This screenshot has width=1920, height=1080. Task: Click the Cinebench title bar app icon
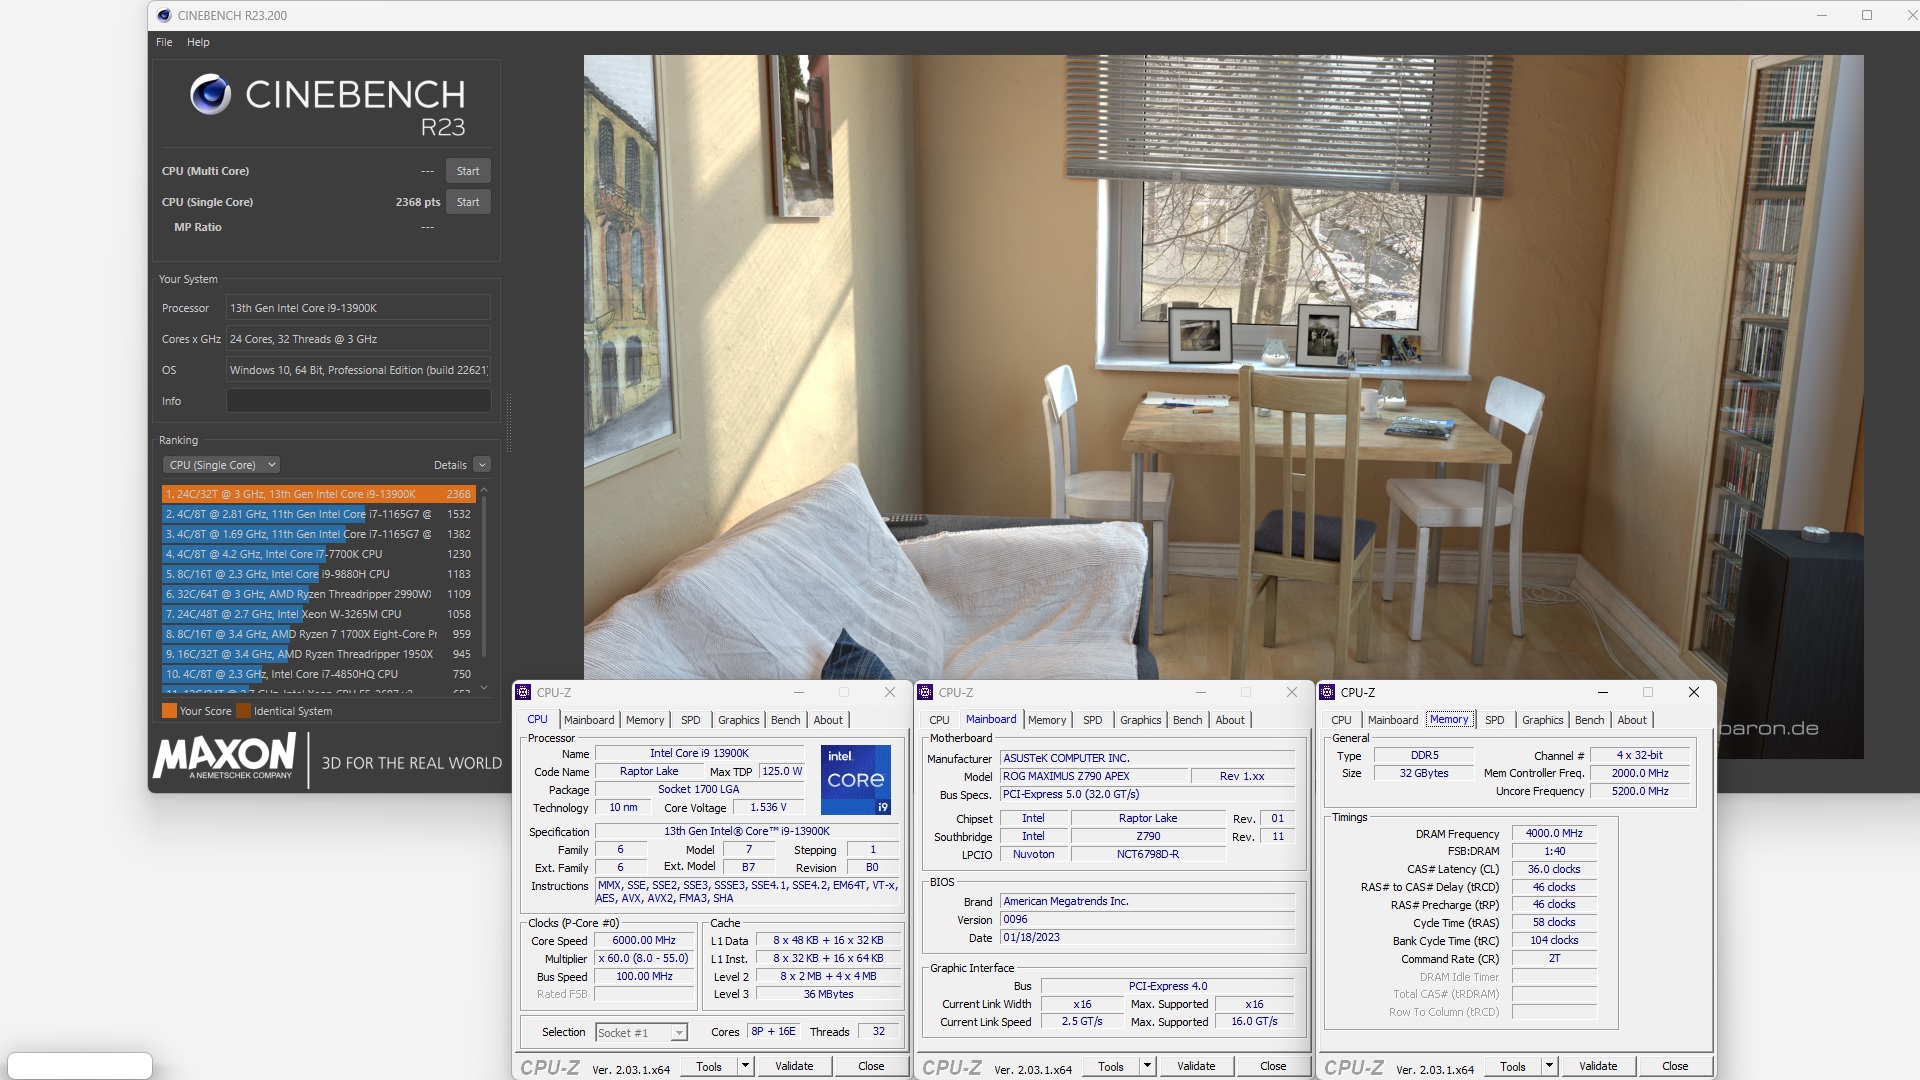click(164, 15)
